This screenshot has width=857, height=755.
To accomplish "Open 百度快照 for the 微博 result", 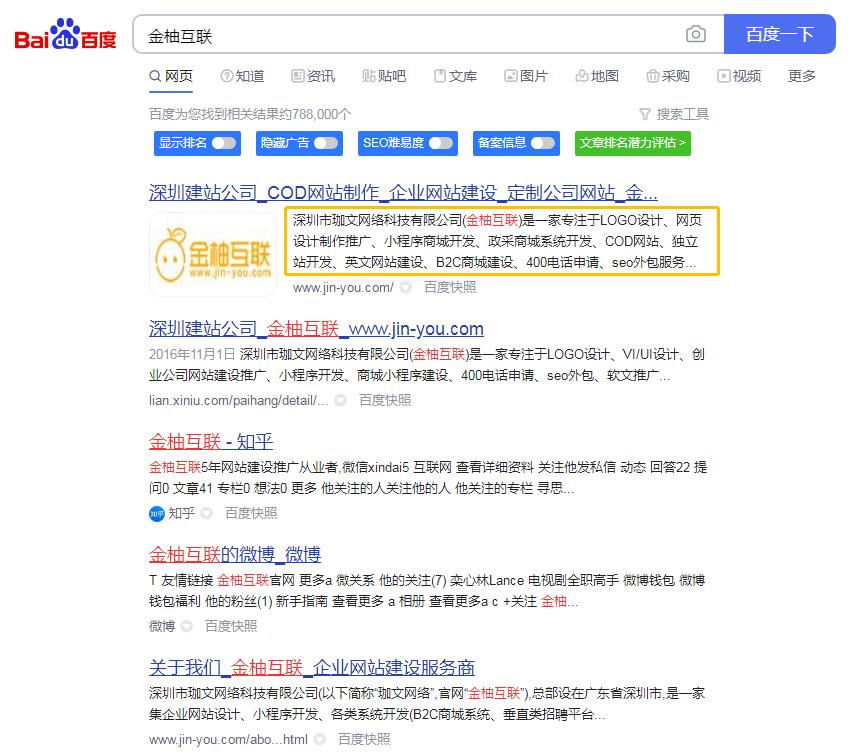I will click(231, 627).
